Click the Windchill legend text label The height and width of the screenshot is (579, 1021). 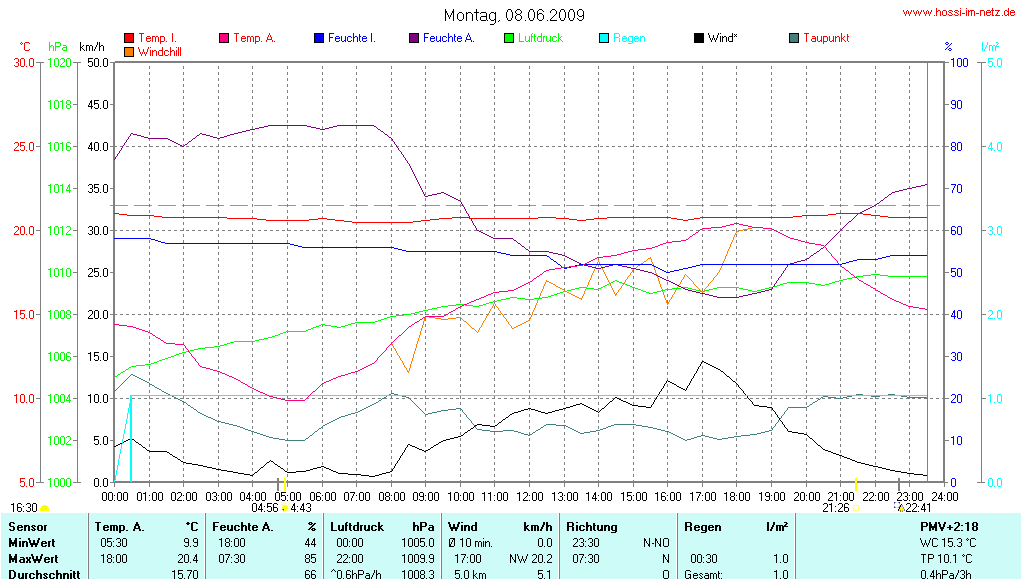click(160, 51)
